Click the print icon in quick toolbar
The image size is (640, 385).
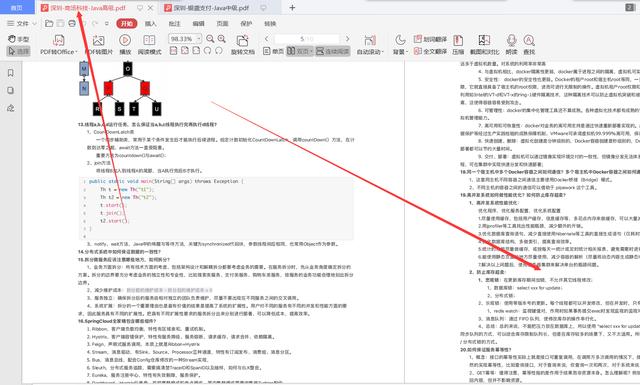tap(72, 23)
